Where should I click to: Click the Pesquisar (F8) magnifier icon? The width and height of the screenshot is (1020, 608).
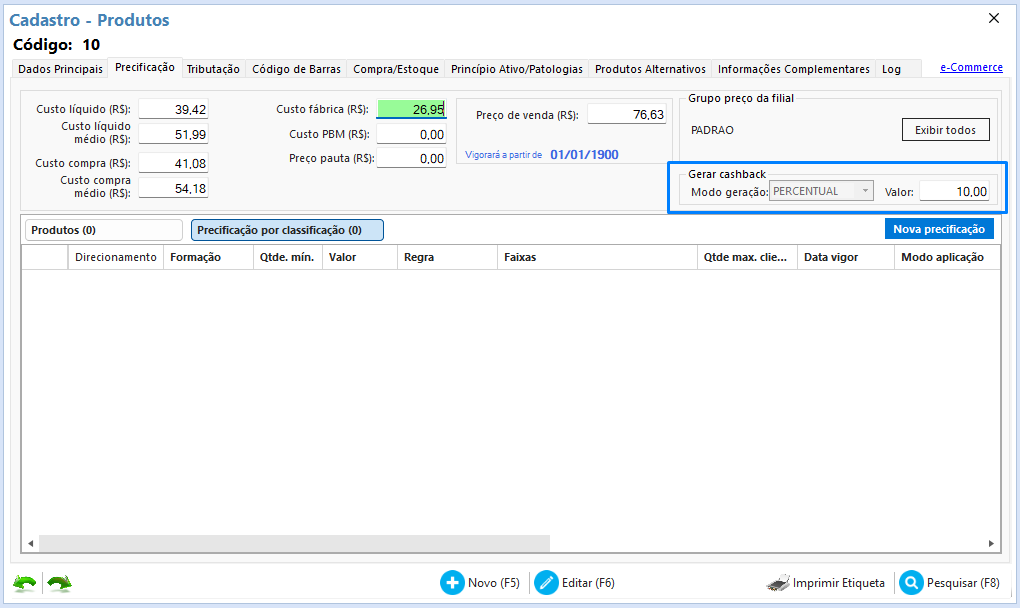[x=911, y=583]
